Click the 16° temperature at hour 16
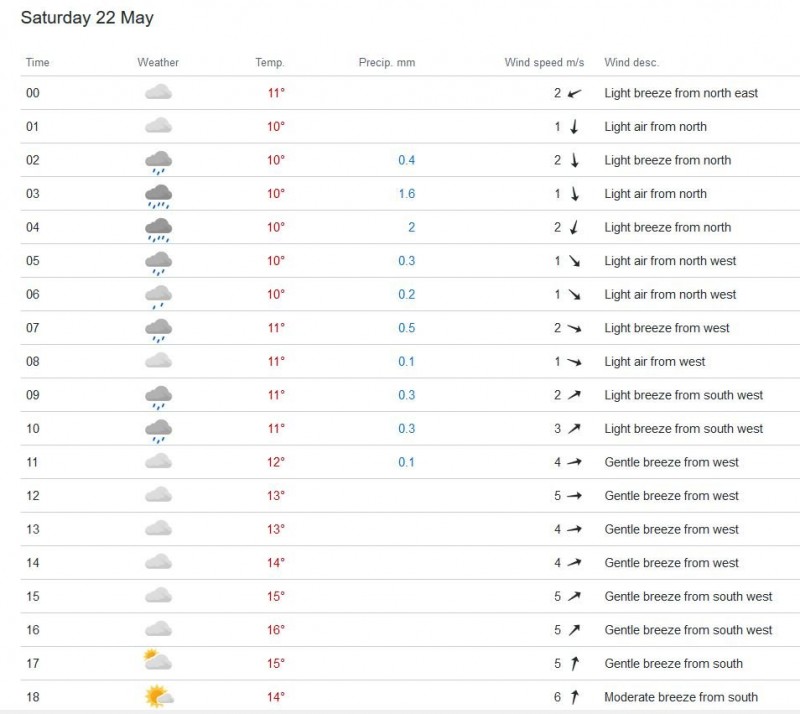This screenshot has width=800, height=714. click(275, 630)
